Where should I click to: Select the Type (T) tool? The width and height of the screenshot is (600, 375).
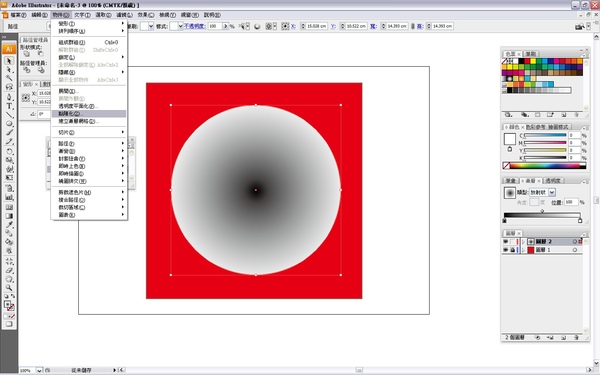pos(9,106)
